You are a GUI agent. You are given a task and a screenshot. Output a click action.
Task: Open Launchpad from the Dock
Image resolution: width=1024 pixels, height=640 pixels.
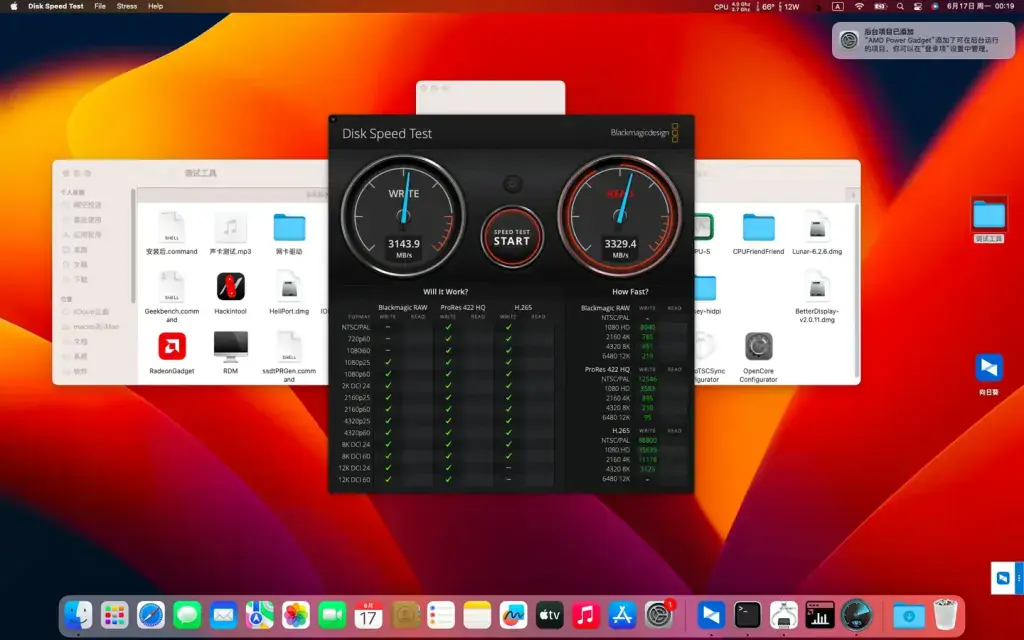pyautogui.click(x=114, y=615)
